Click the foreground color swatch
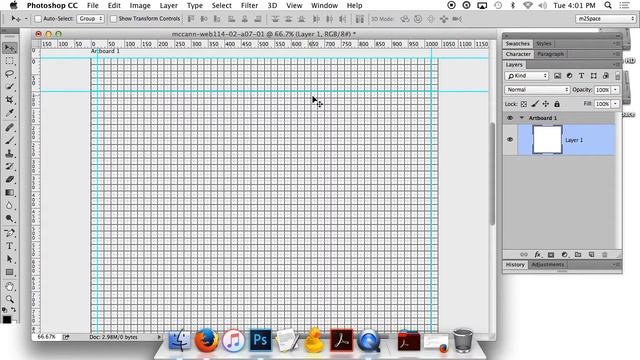640x360 pixels. [x=7, y=319]
